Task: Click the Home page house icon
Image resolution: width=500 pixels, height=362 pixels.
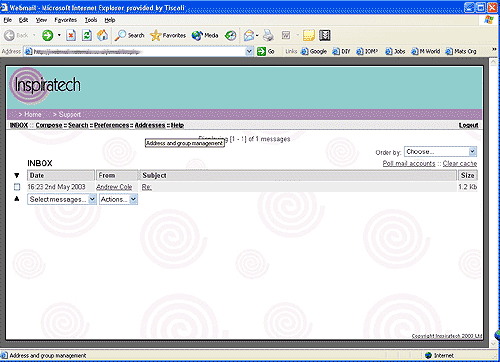Action: 102,35
